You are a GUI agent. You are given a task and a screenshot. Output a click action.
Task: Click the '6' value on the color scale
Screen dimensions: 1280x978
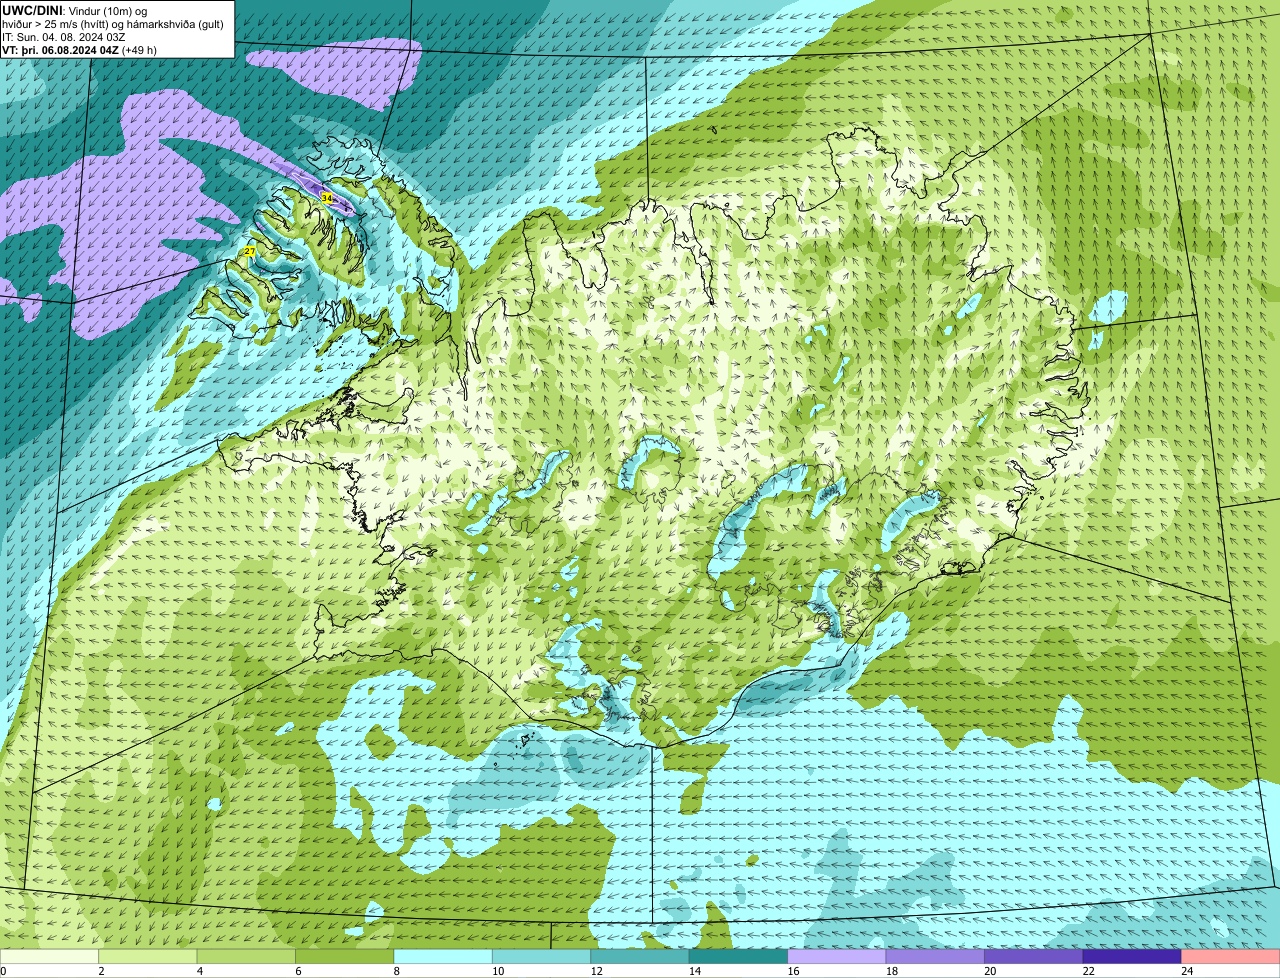(x=298, y=971)
